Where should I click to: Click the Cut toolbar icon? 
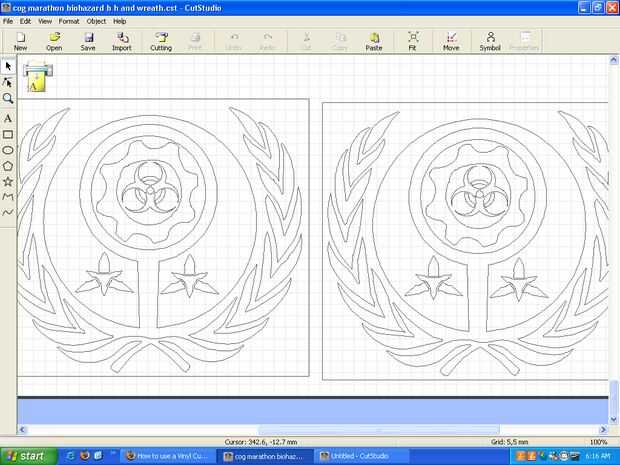[x=306, y=42]
